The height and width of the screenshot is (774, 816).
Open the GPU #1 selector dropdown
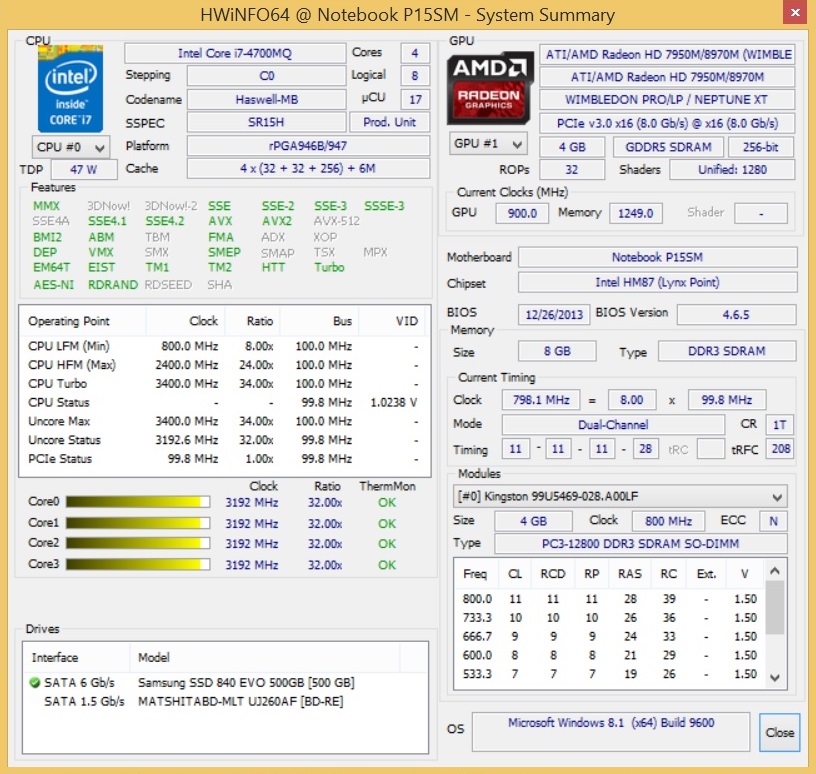[x=488, y=144]
